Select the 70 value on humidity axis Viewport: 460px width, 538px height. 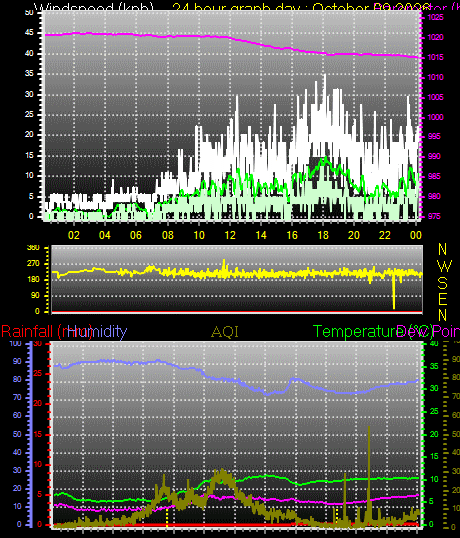coord(17,398)
